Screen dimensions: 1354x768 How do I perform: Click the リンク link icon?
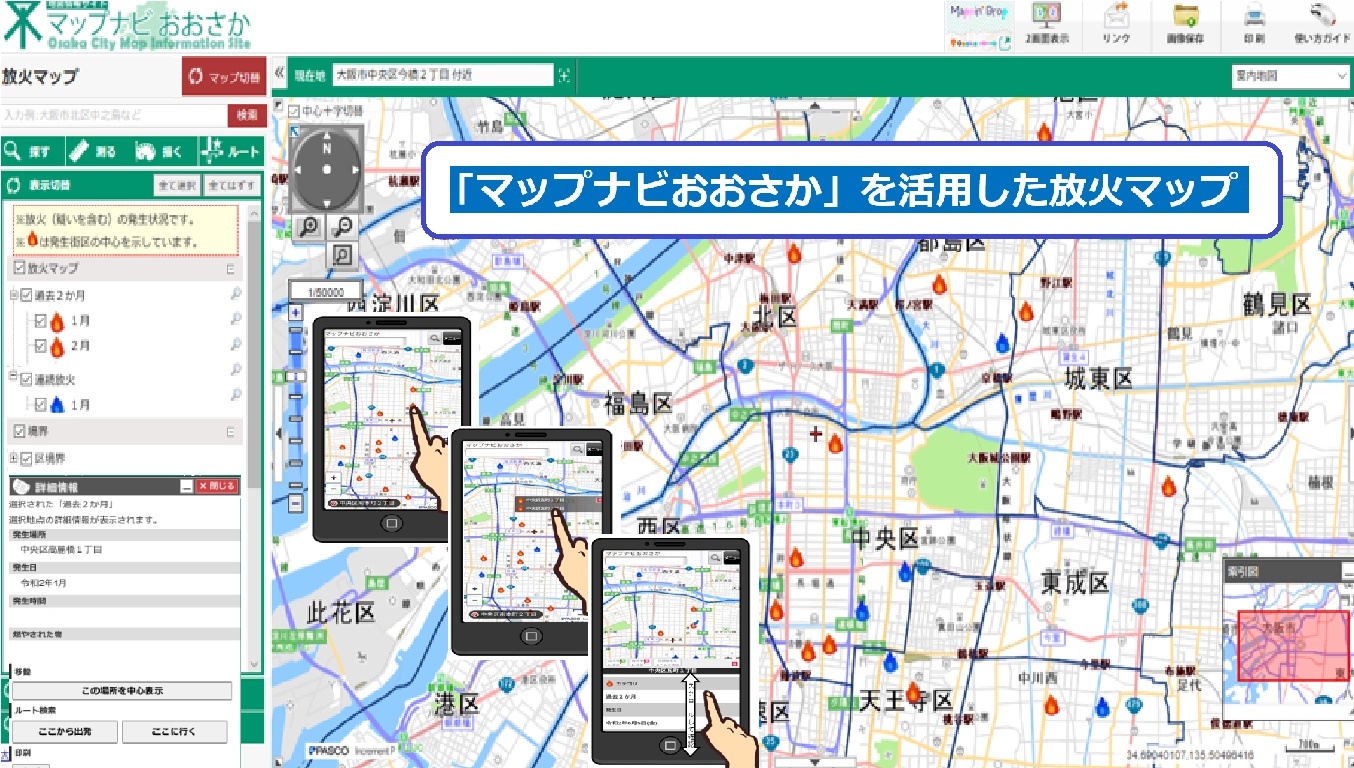1116,24
